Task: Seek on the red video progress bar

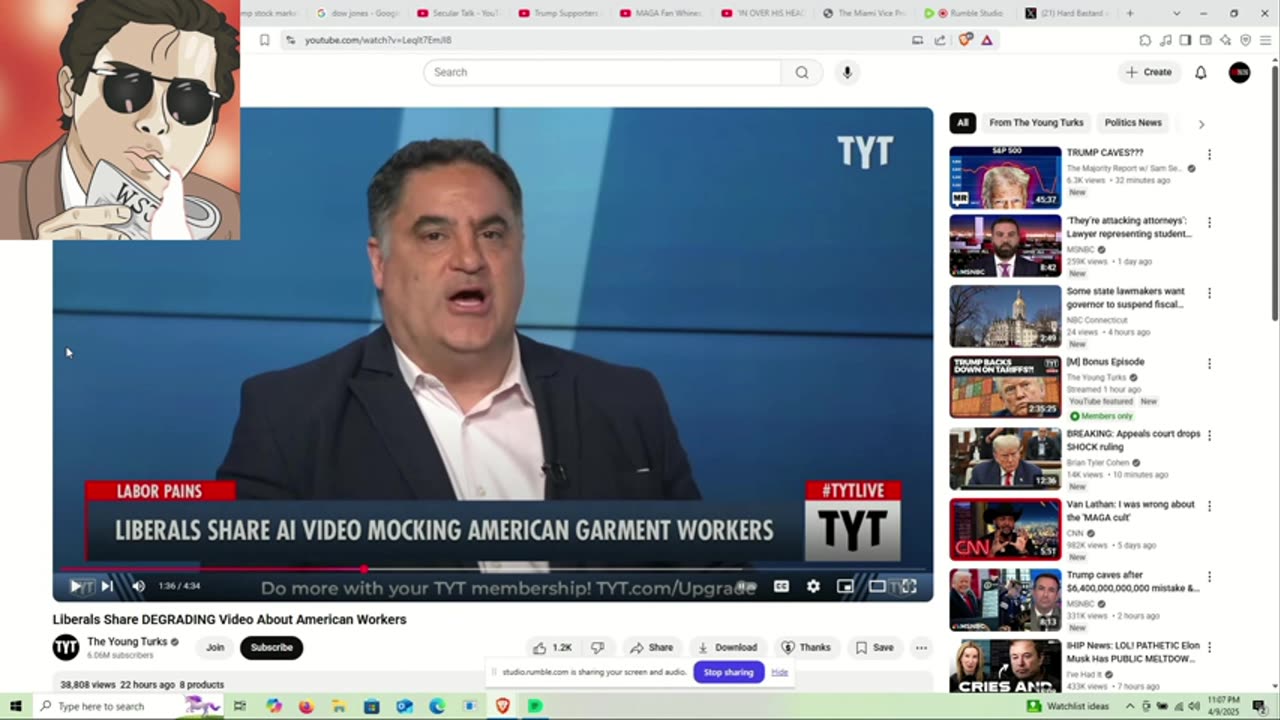Action: click(493, 569)
